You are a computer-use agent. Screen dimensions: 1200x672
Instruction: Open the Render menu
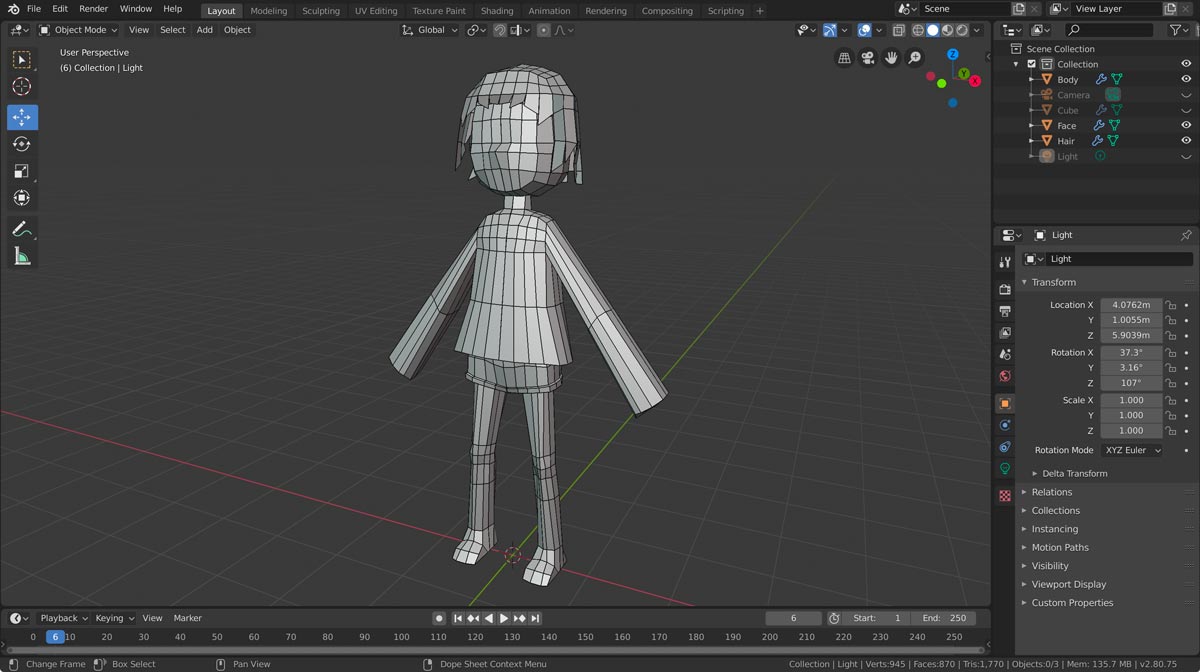pos(93,9)
